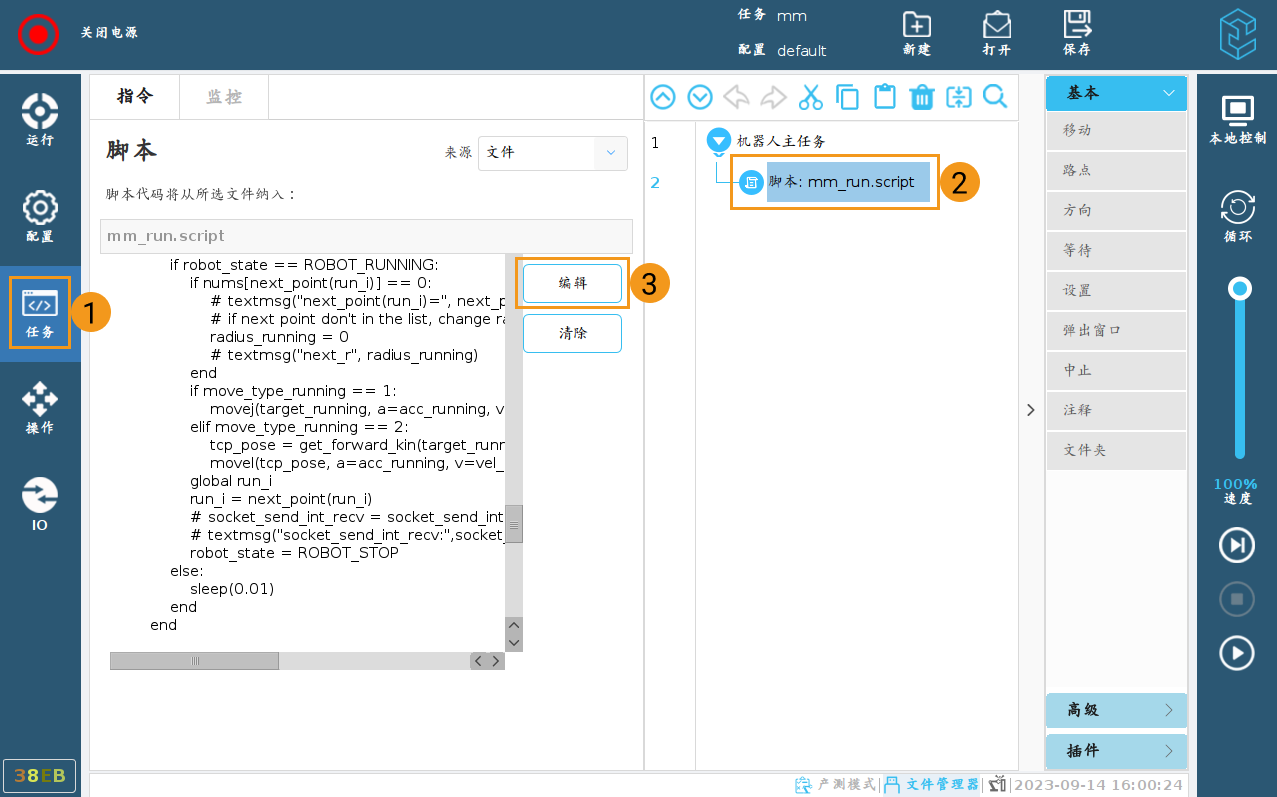Open the 任务 task editor page
1277x797 pixels.
tap(40, 313)
